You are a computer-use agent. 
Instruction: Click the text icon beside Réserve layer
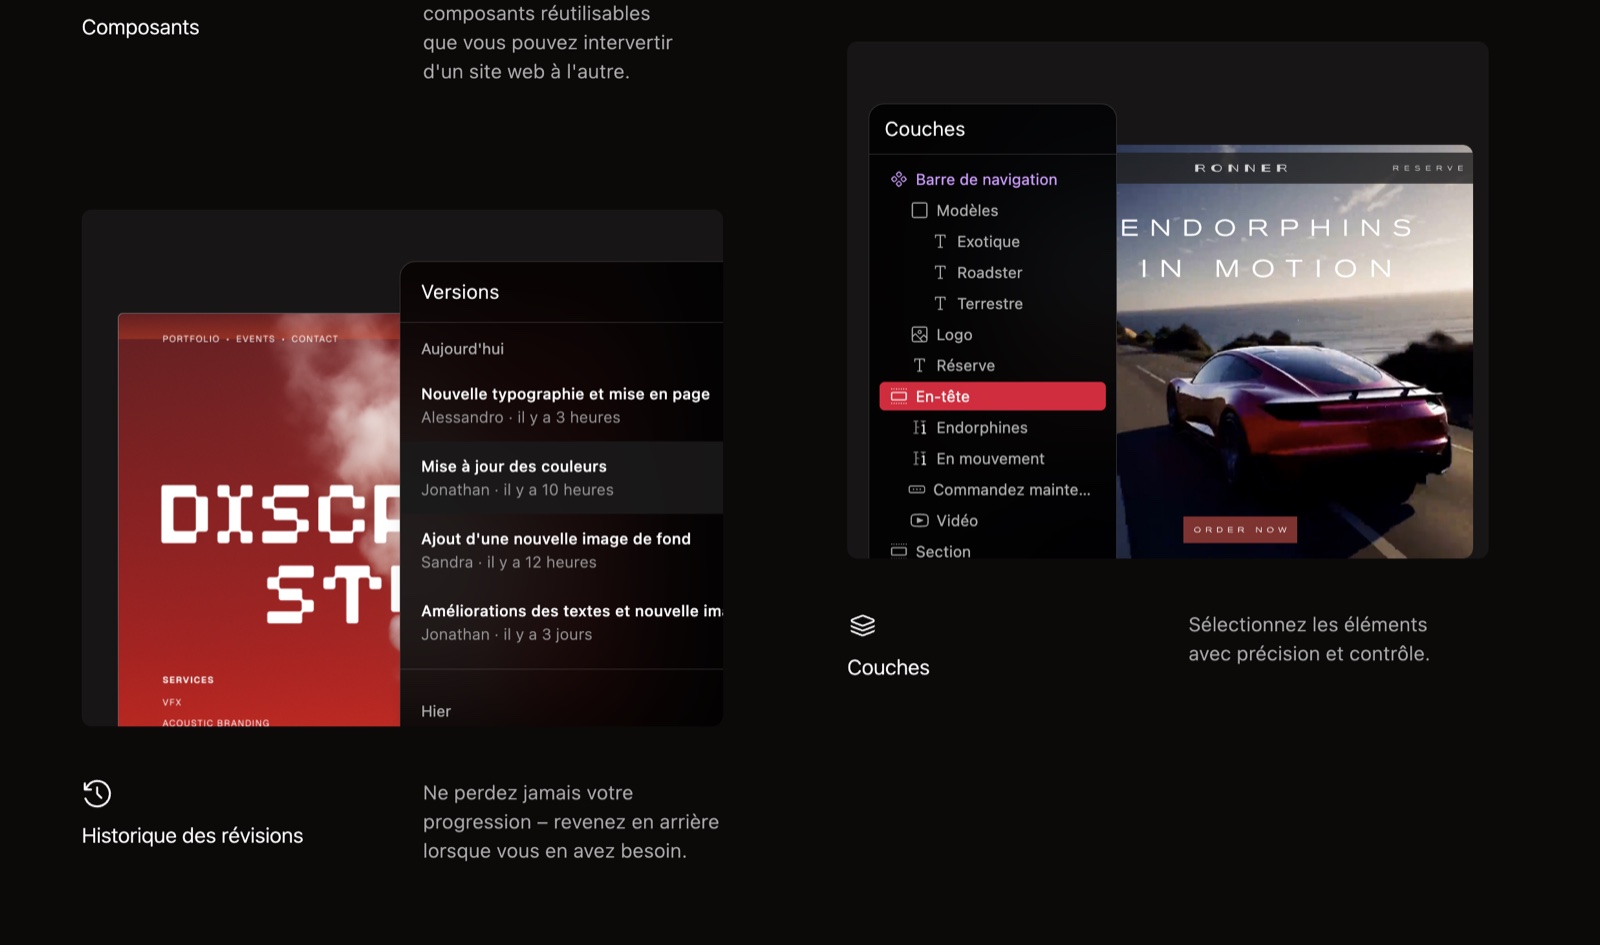919,365
